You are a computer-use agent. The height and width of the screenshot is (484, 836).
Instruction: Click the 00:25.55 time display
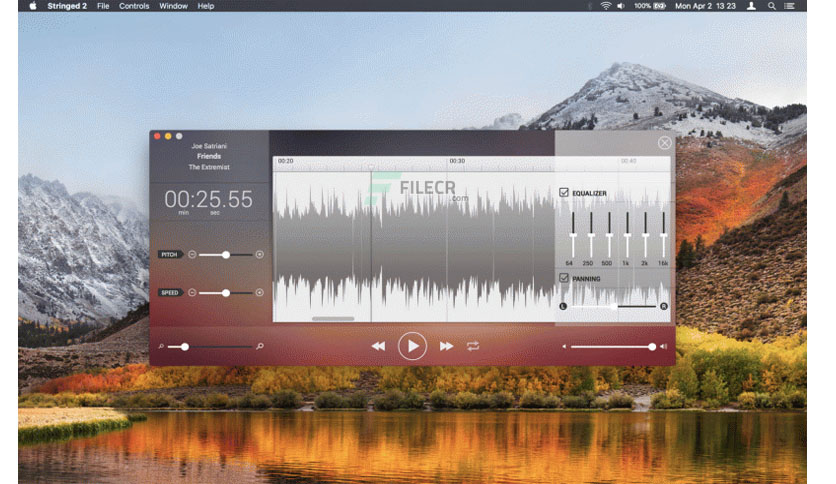[x=208, y=199]
